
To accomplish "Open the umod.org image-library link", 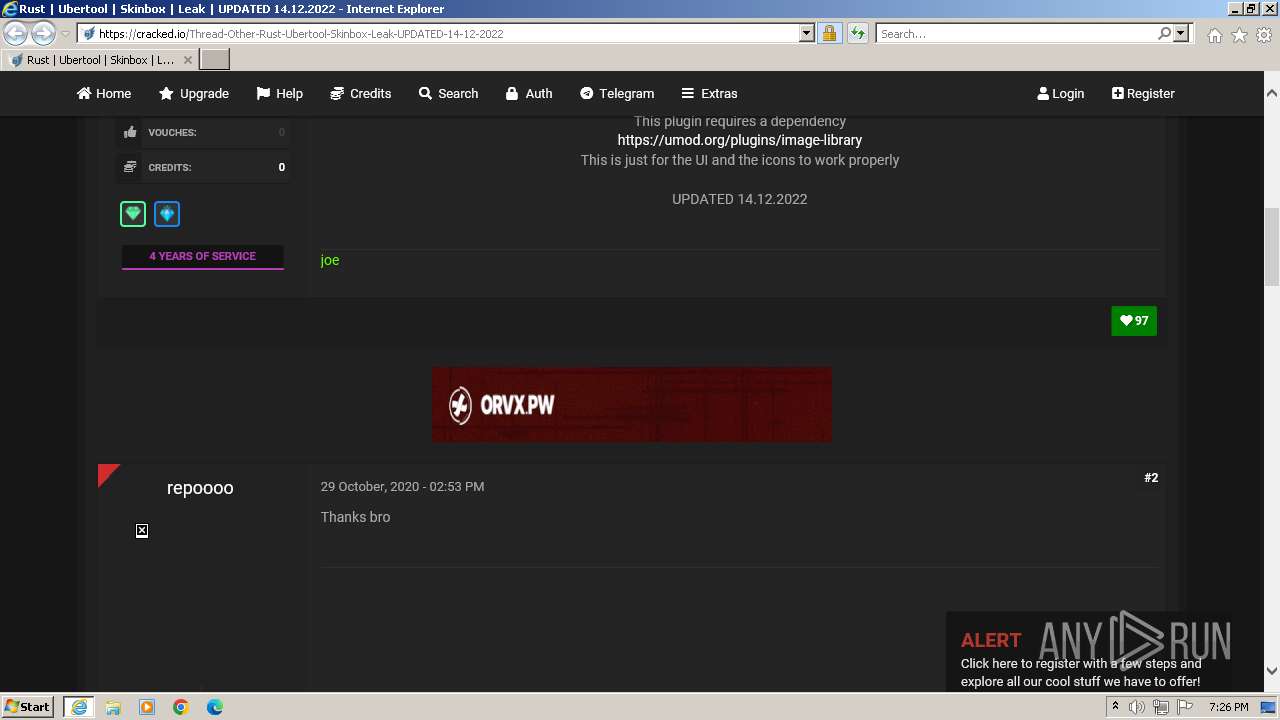I will (x=739, y=140).
